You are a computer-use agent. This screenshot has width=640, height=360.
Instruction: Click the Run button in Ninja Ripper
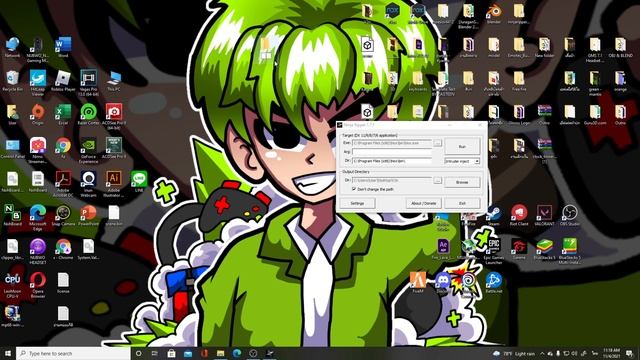pyautogui.click(x=462, y=146)
